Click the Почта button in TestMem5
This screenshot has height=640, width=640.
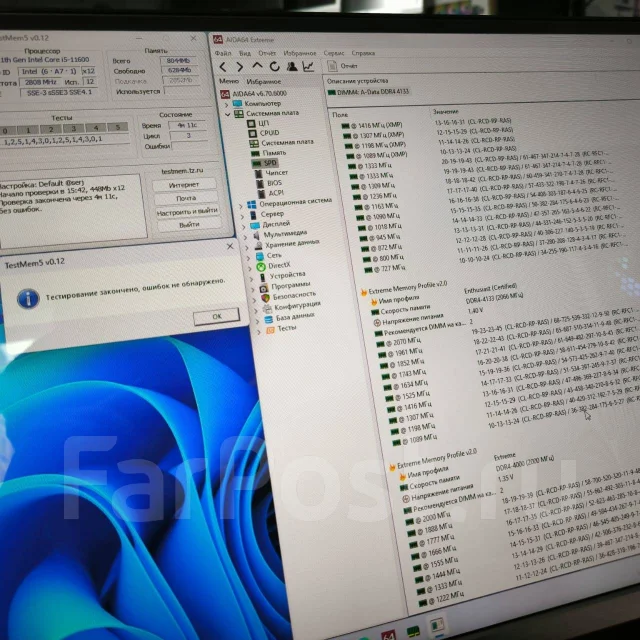tap(186, 198)
